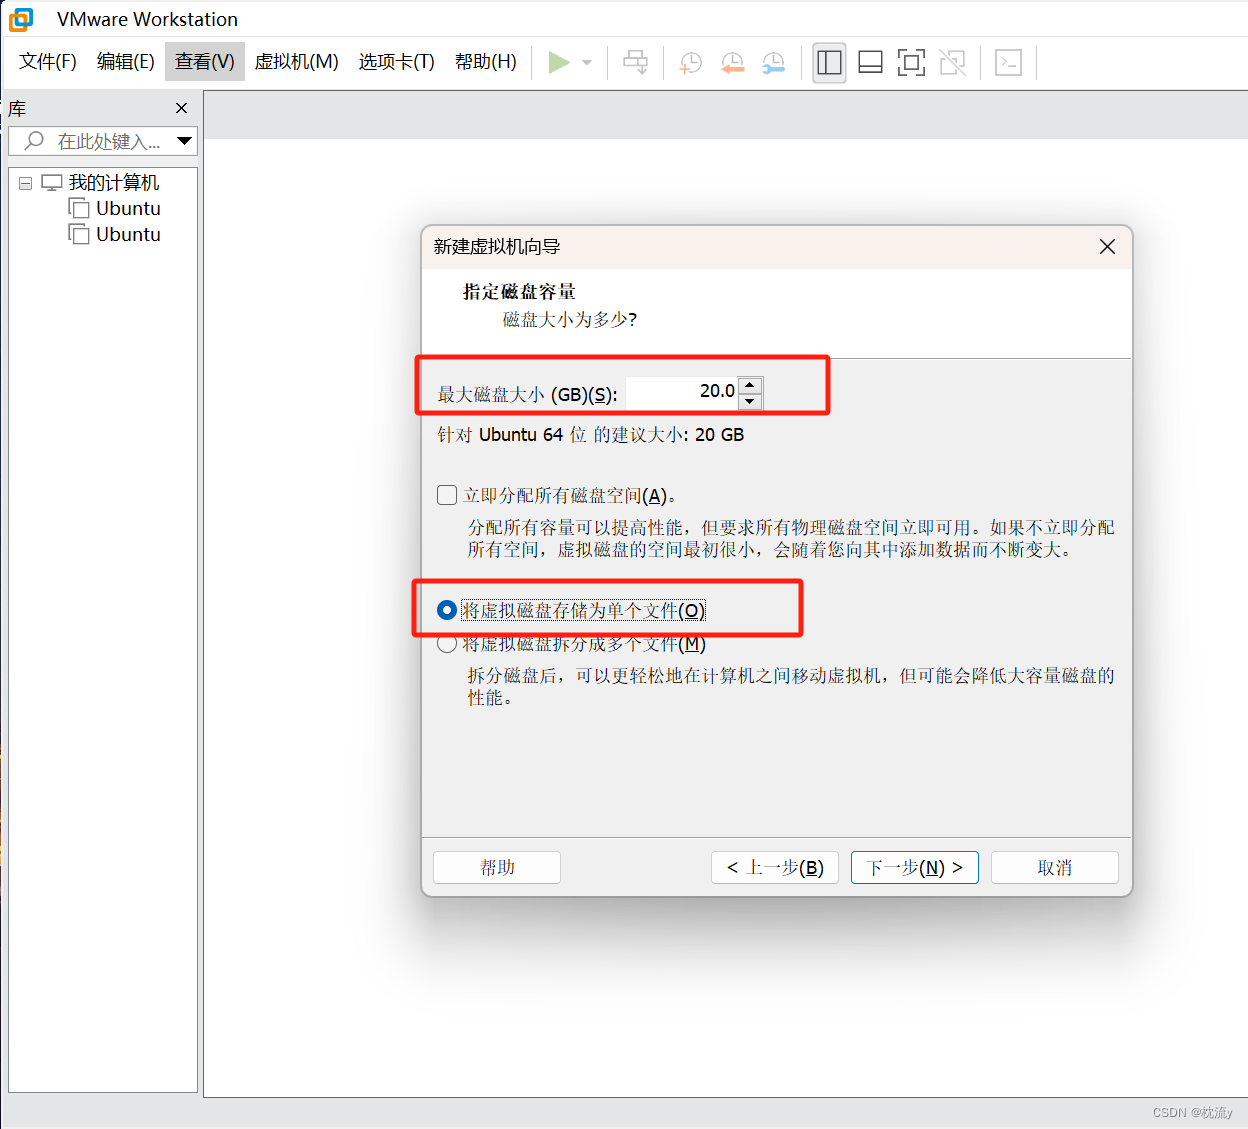The width and height of the screenshot is (1248, 1129).
Task: Open the 查看(V) menu
Action: point(205,62)
